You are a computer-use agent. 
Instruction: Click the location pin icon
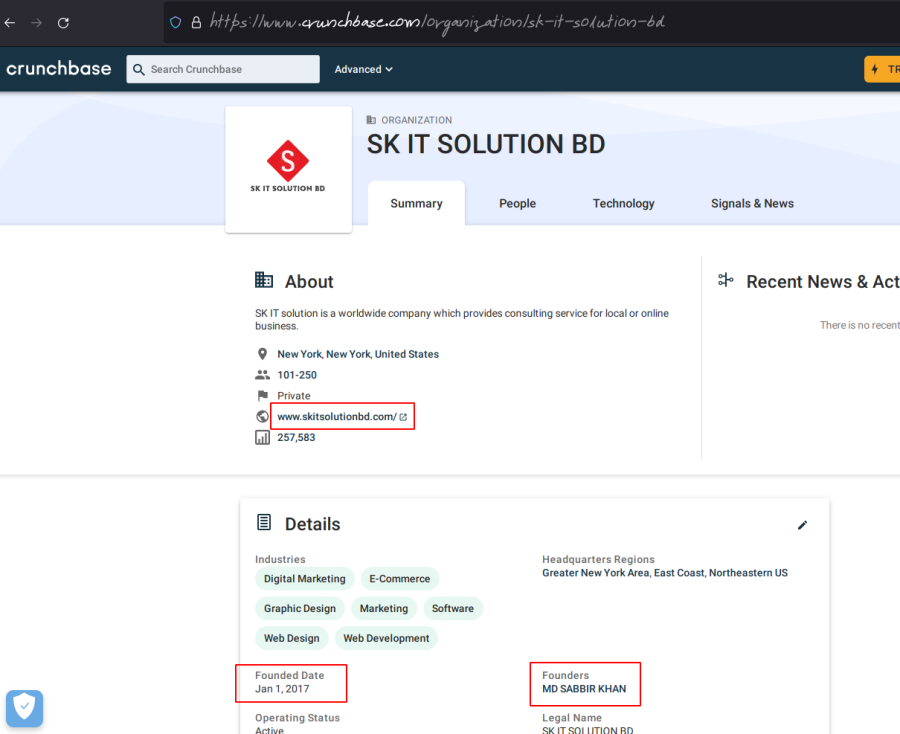(x=262, y=354)
